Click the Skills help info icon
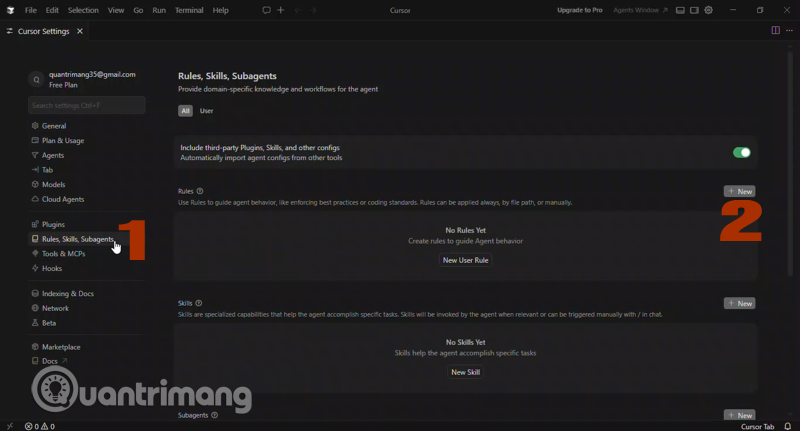Screen dimensions: 800x431 [x=199, y=303]
